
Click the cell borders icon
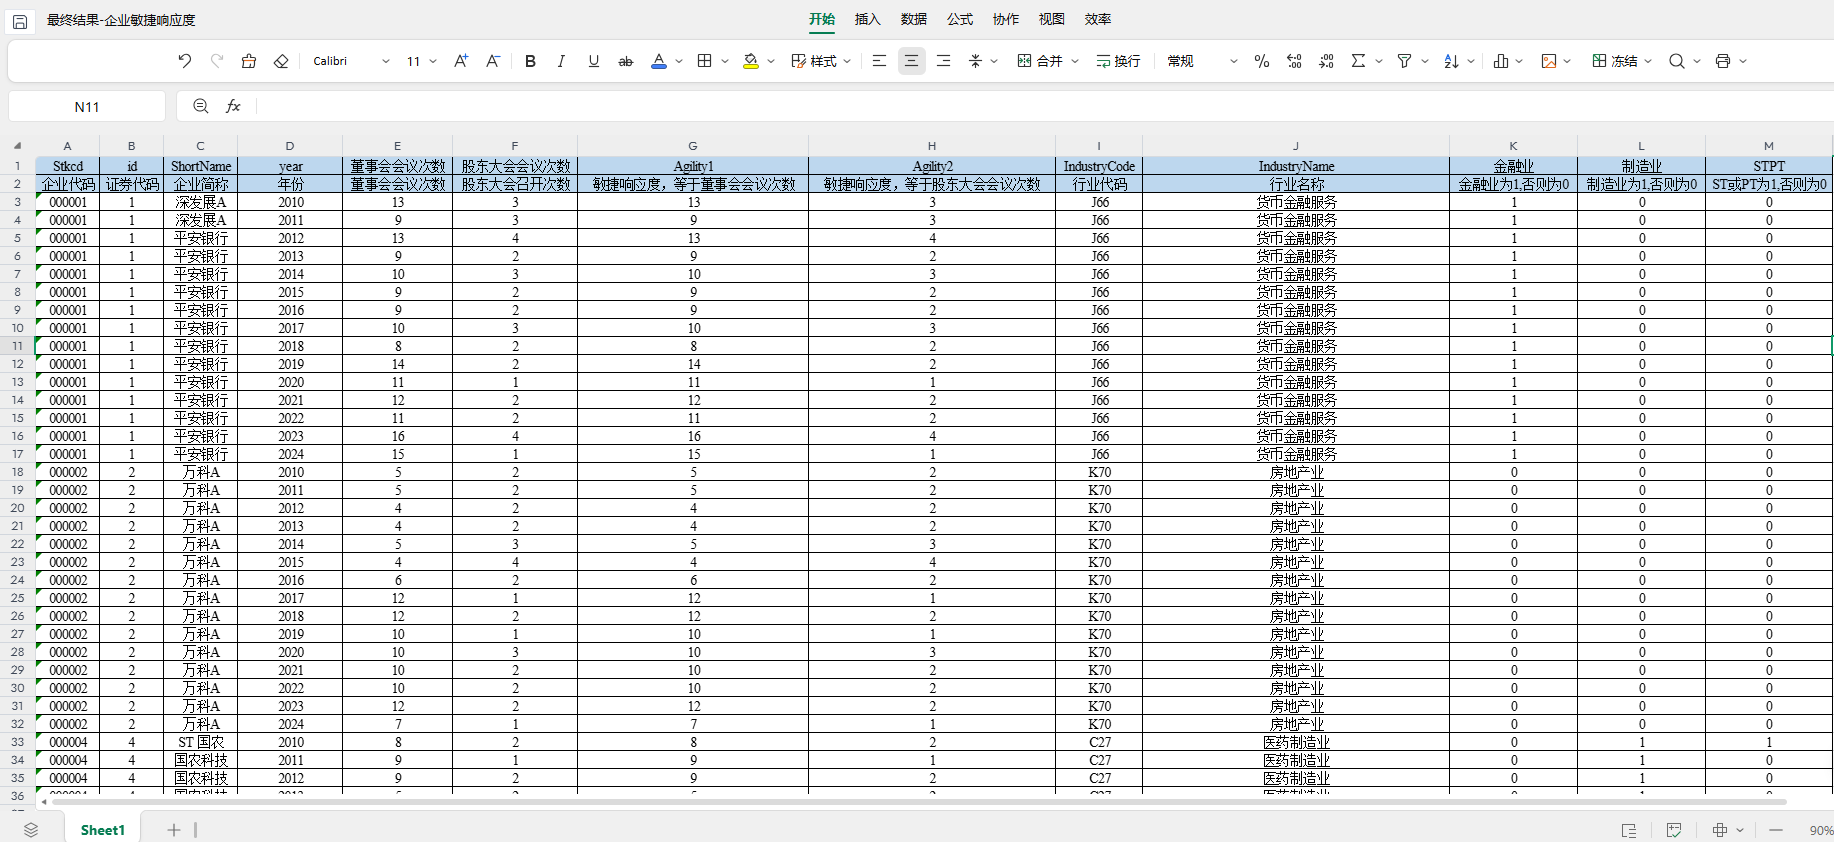tap(705, 61)
